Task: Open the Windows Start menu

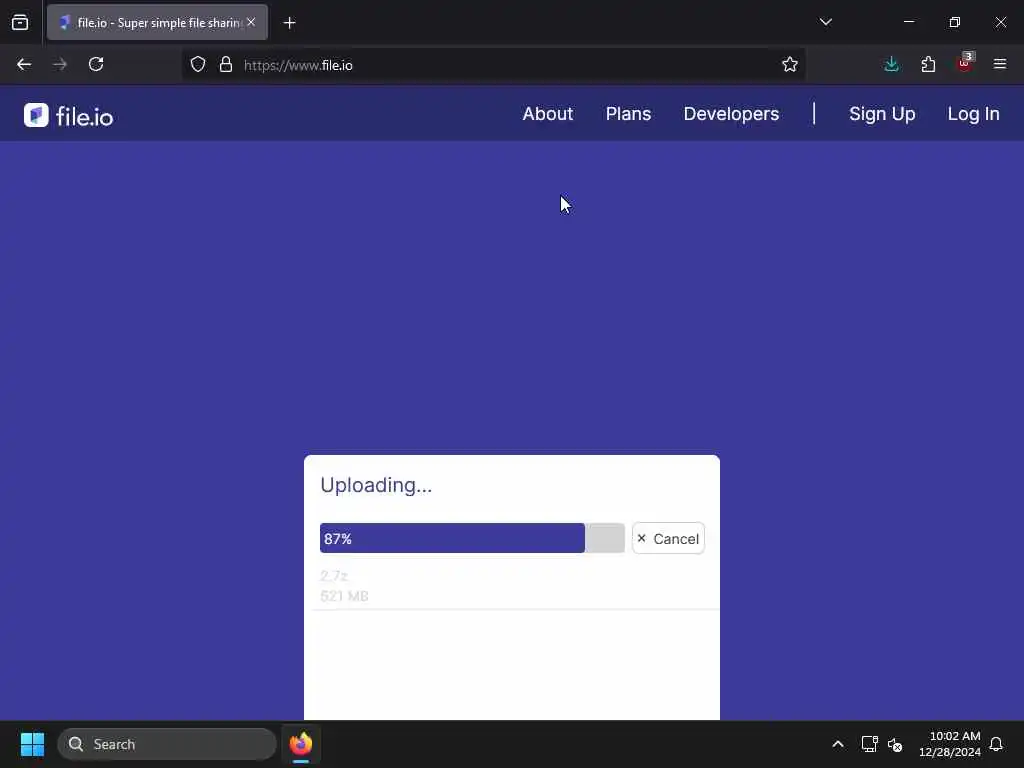Action: pyautogui.click(x=32, y=744)
